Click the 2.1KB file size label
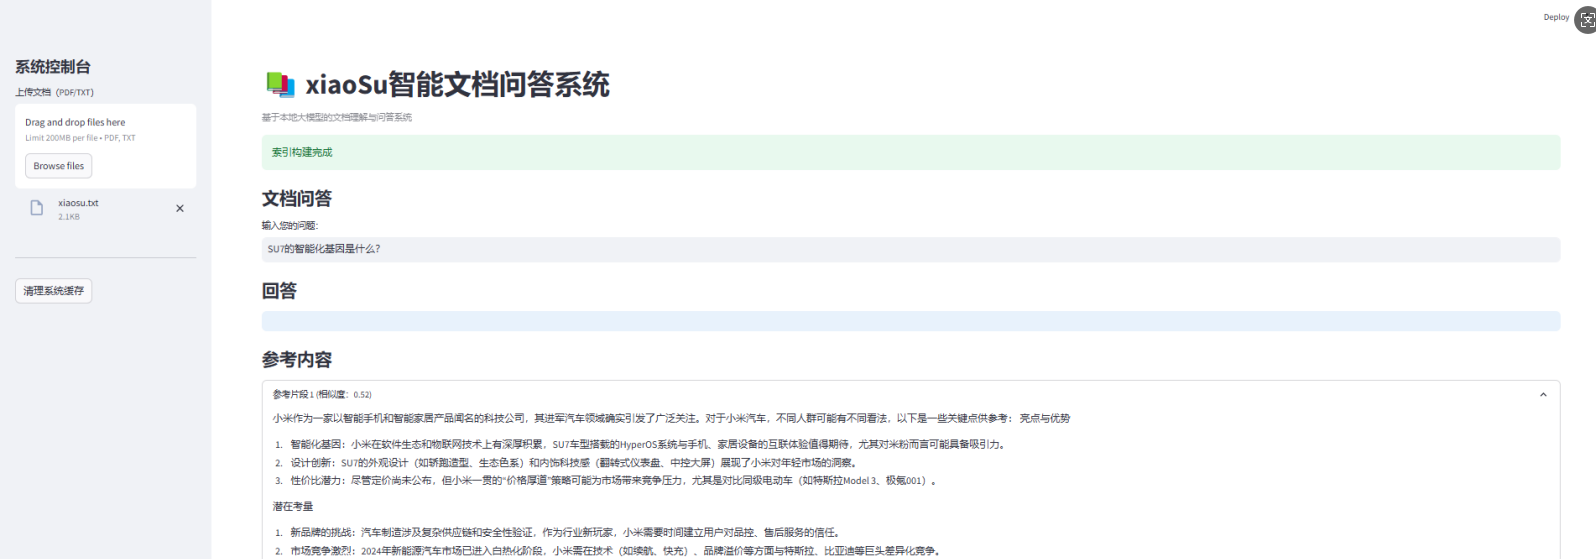The height and width of the screenshot is (559, 1596). pos(69,217)
